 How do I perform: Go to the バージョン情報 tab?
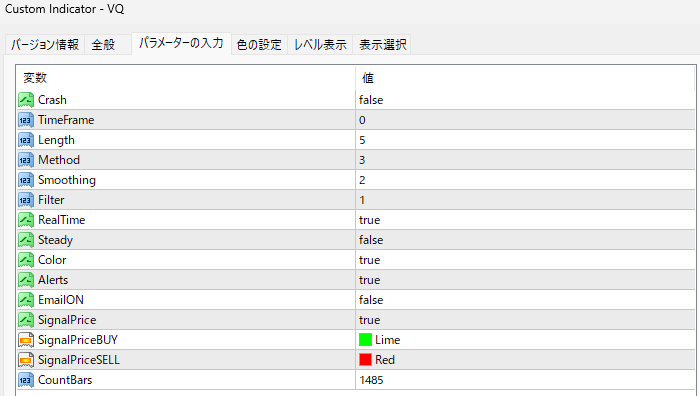pos(45,45)
